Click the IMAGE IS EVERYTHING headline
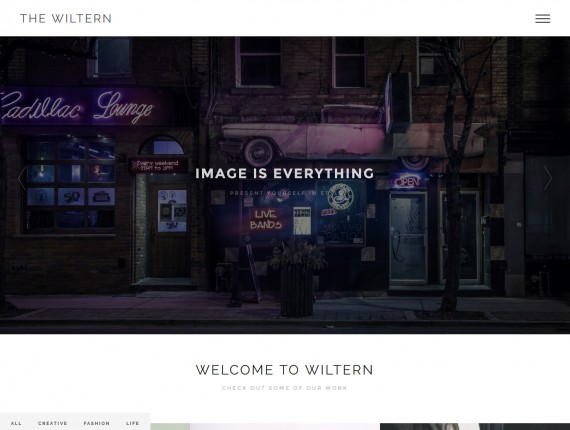The image size is (570, 430). coord(285,173)
